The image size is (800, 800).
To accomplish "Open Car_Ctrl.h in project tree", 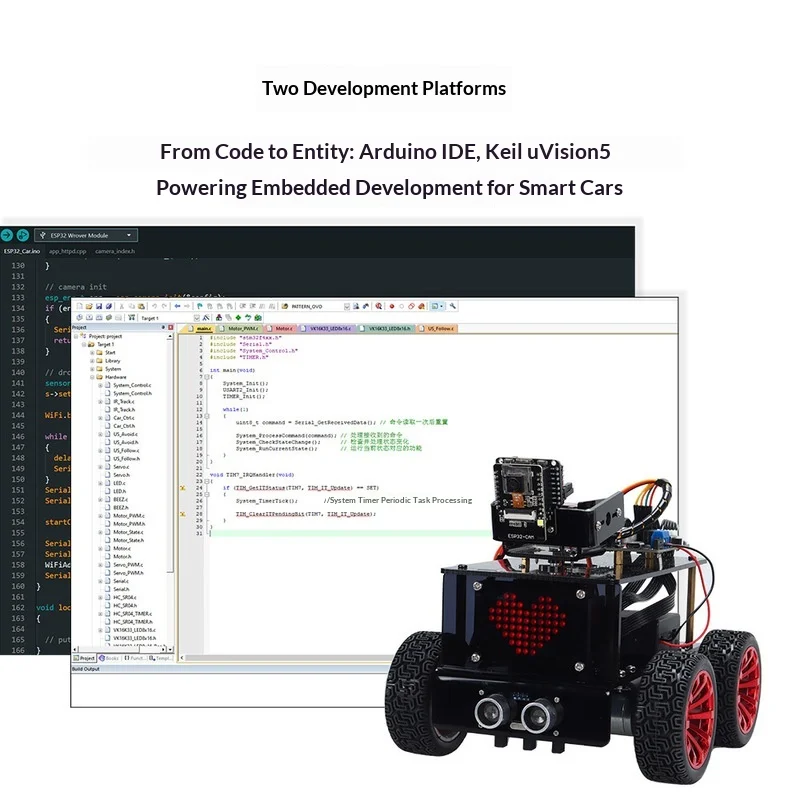I will click(x=124, y=426).
